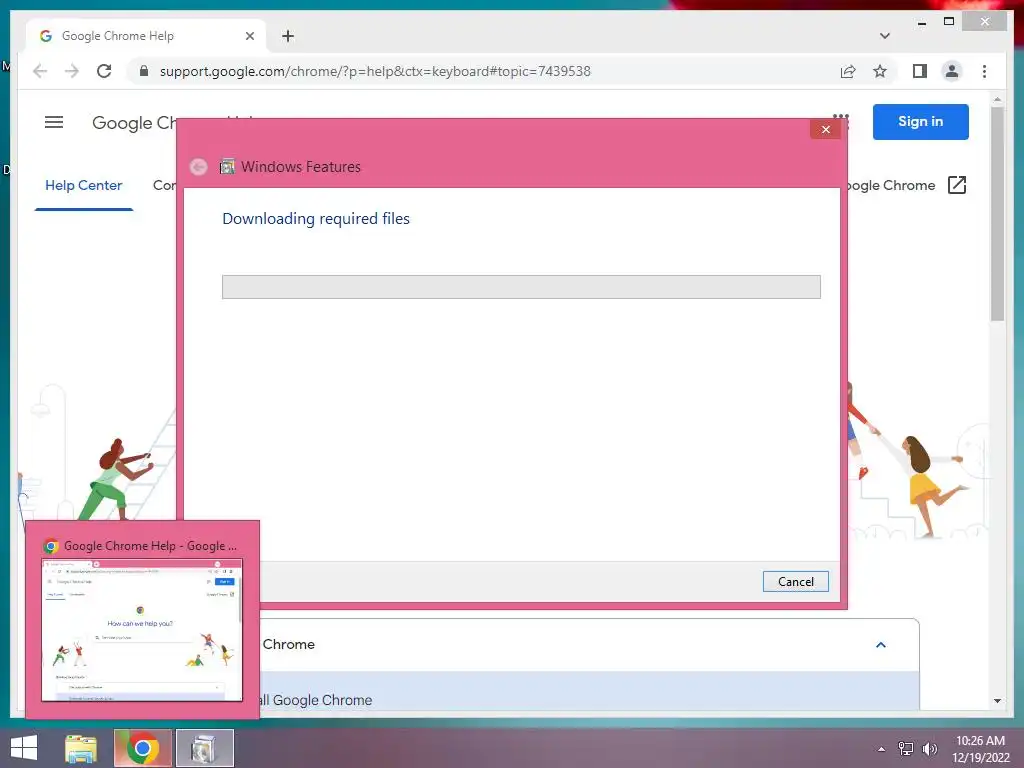Open the Google apps grid icon
This screenshot has width=1024, height=768.
tap(840, 120)
